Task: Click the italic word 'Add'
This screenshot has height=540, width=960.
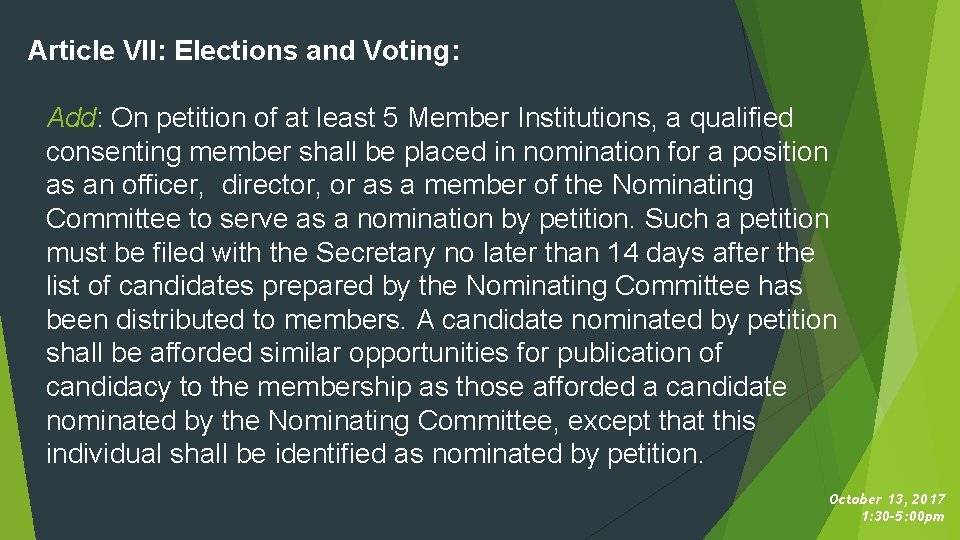Action: (71, 119)
